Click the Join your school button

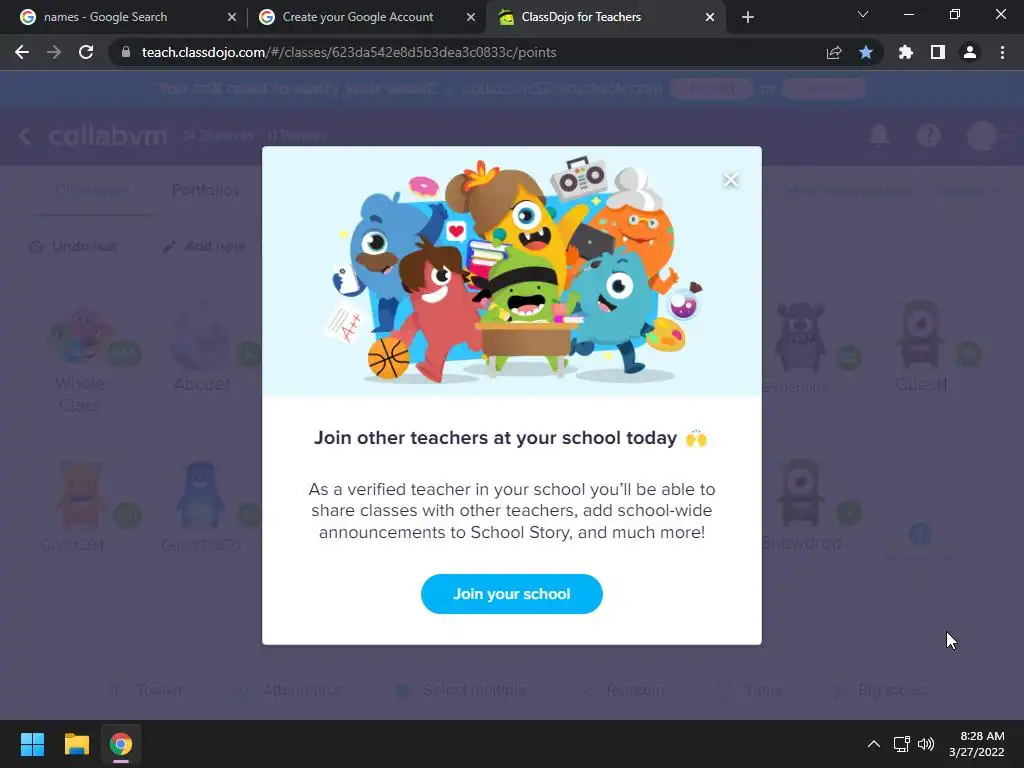tap(511, 594)
